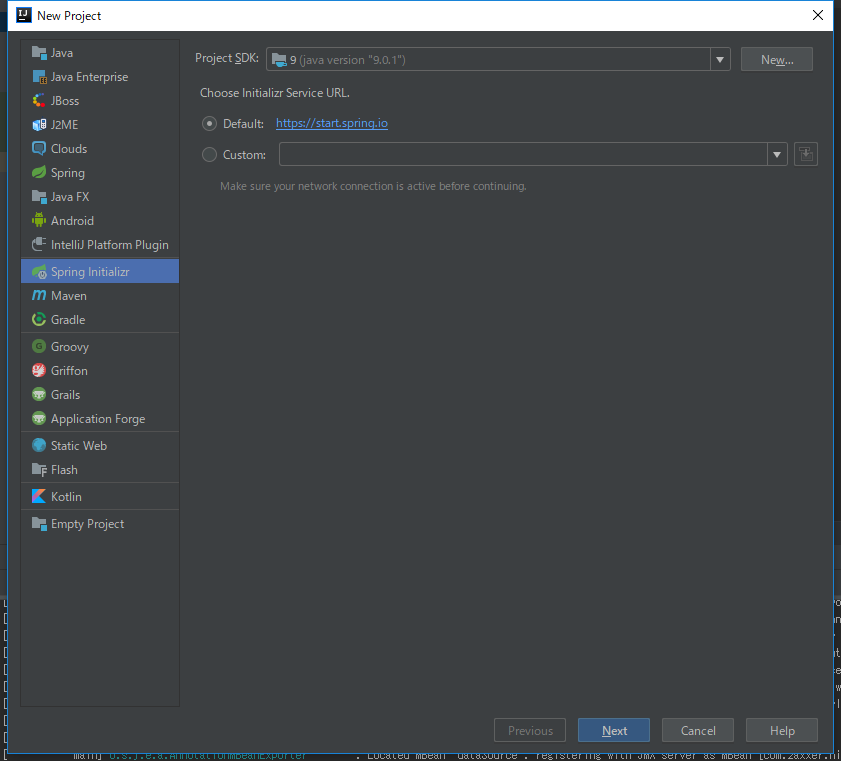Select the Android label in project list
Image resolution: width=841 pixels, height=761 pixels.
pyautogui.click(x=72, y=221)
